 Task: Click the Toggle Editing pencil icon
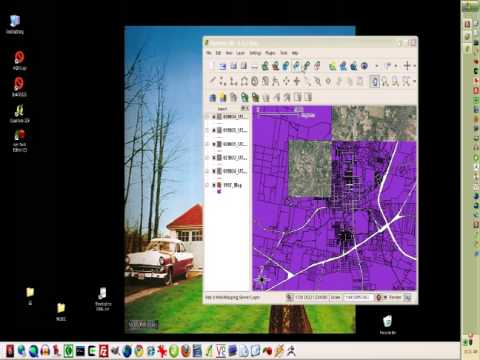coord(212,81)
